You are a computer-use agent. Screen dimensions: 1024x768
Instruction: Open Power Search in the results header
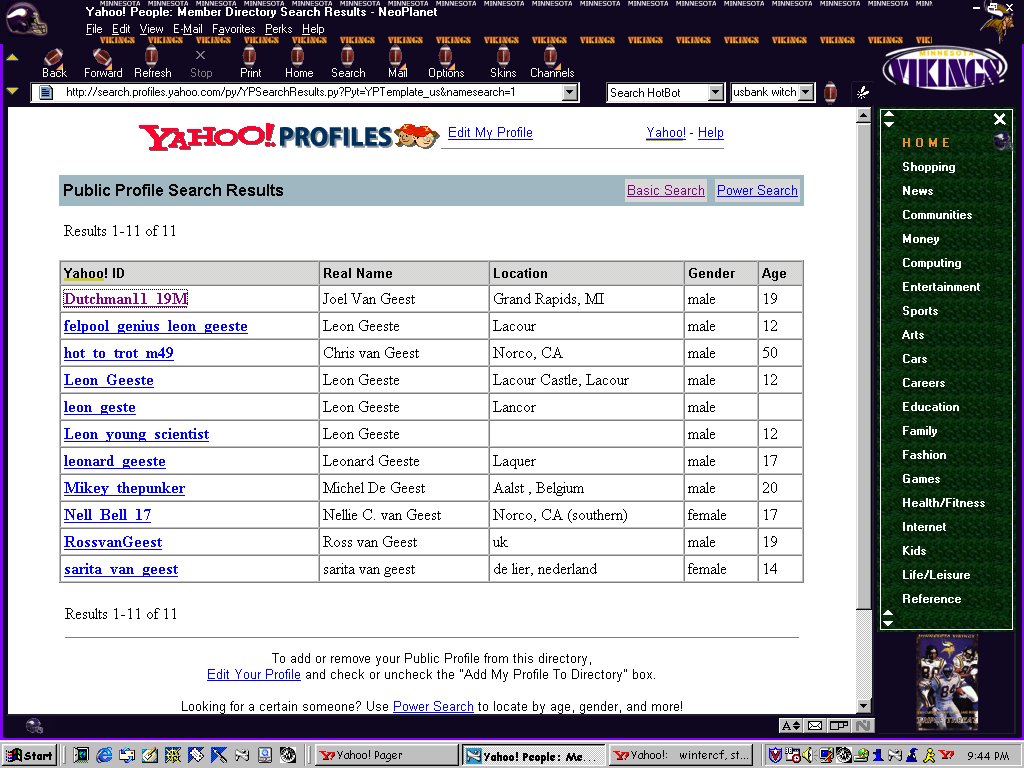click(757, 190)
